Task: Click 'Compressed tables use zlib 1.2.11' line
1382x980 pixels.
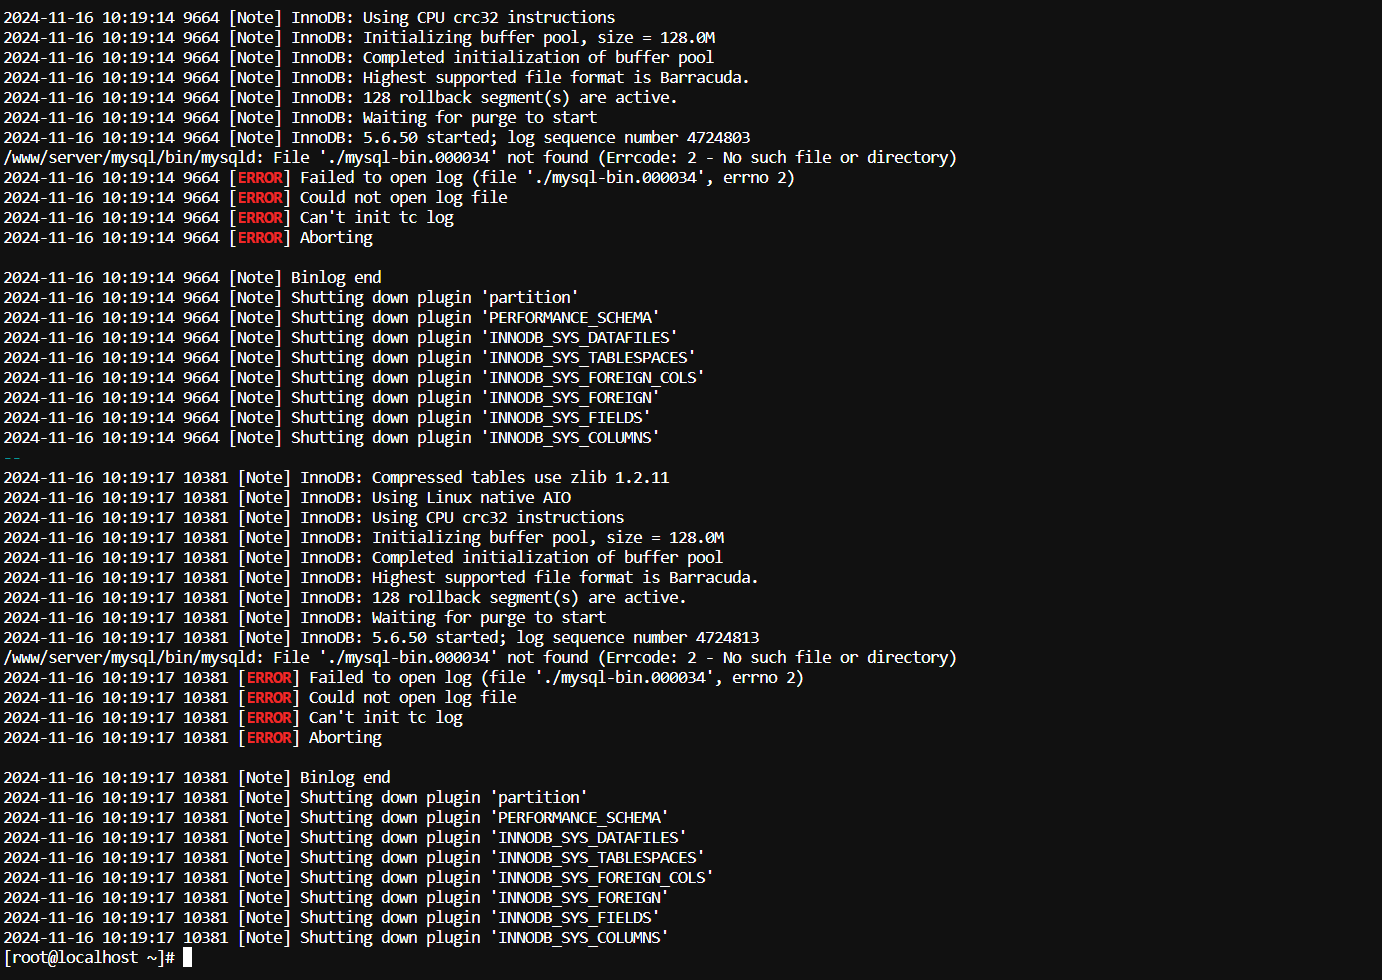Action: point(336,478)
